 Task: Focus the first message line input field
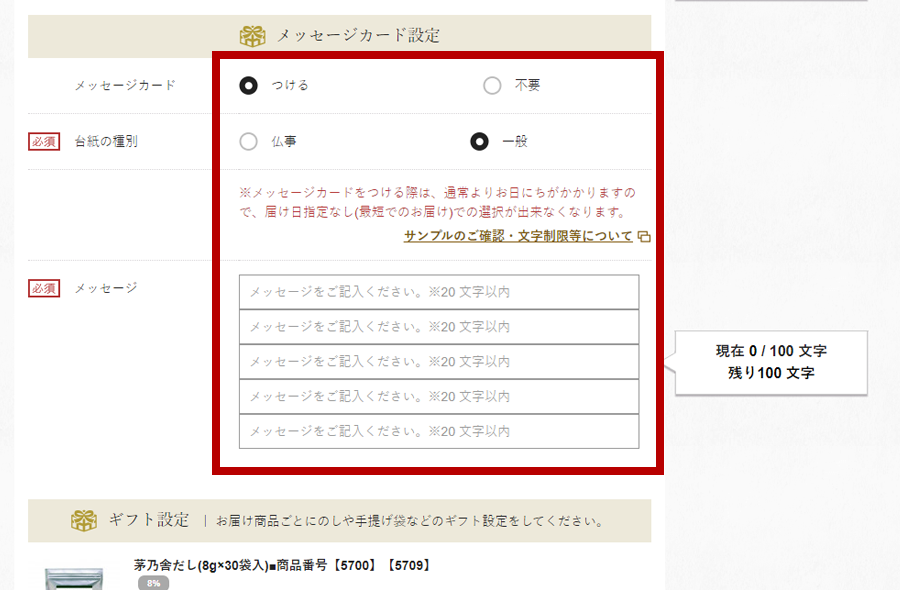439,292
